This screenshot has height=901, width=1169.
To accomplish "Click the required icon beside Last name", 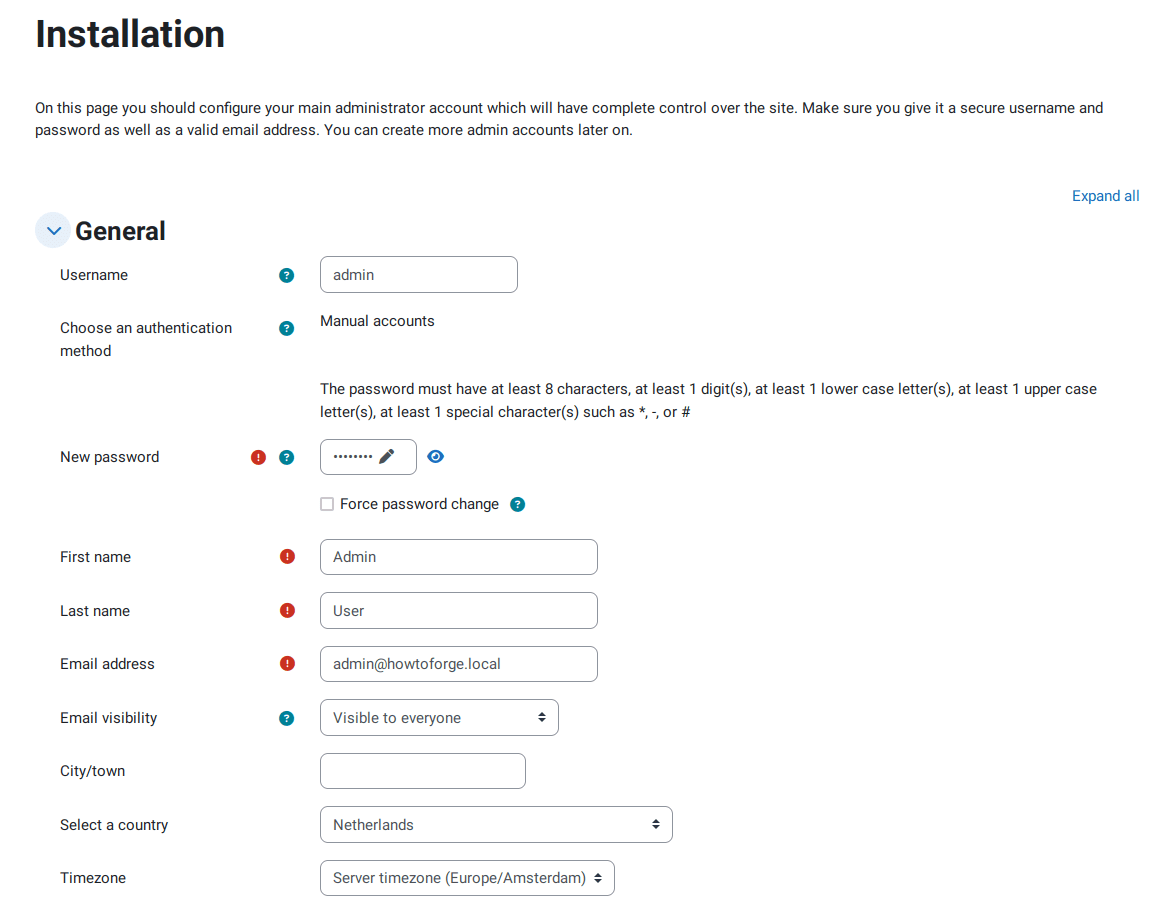I will click(288, 611).
